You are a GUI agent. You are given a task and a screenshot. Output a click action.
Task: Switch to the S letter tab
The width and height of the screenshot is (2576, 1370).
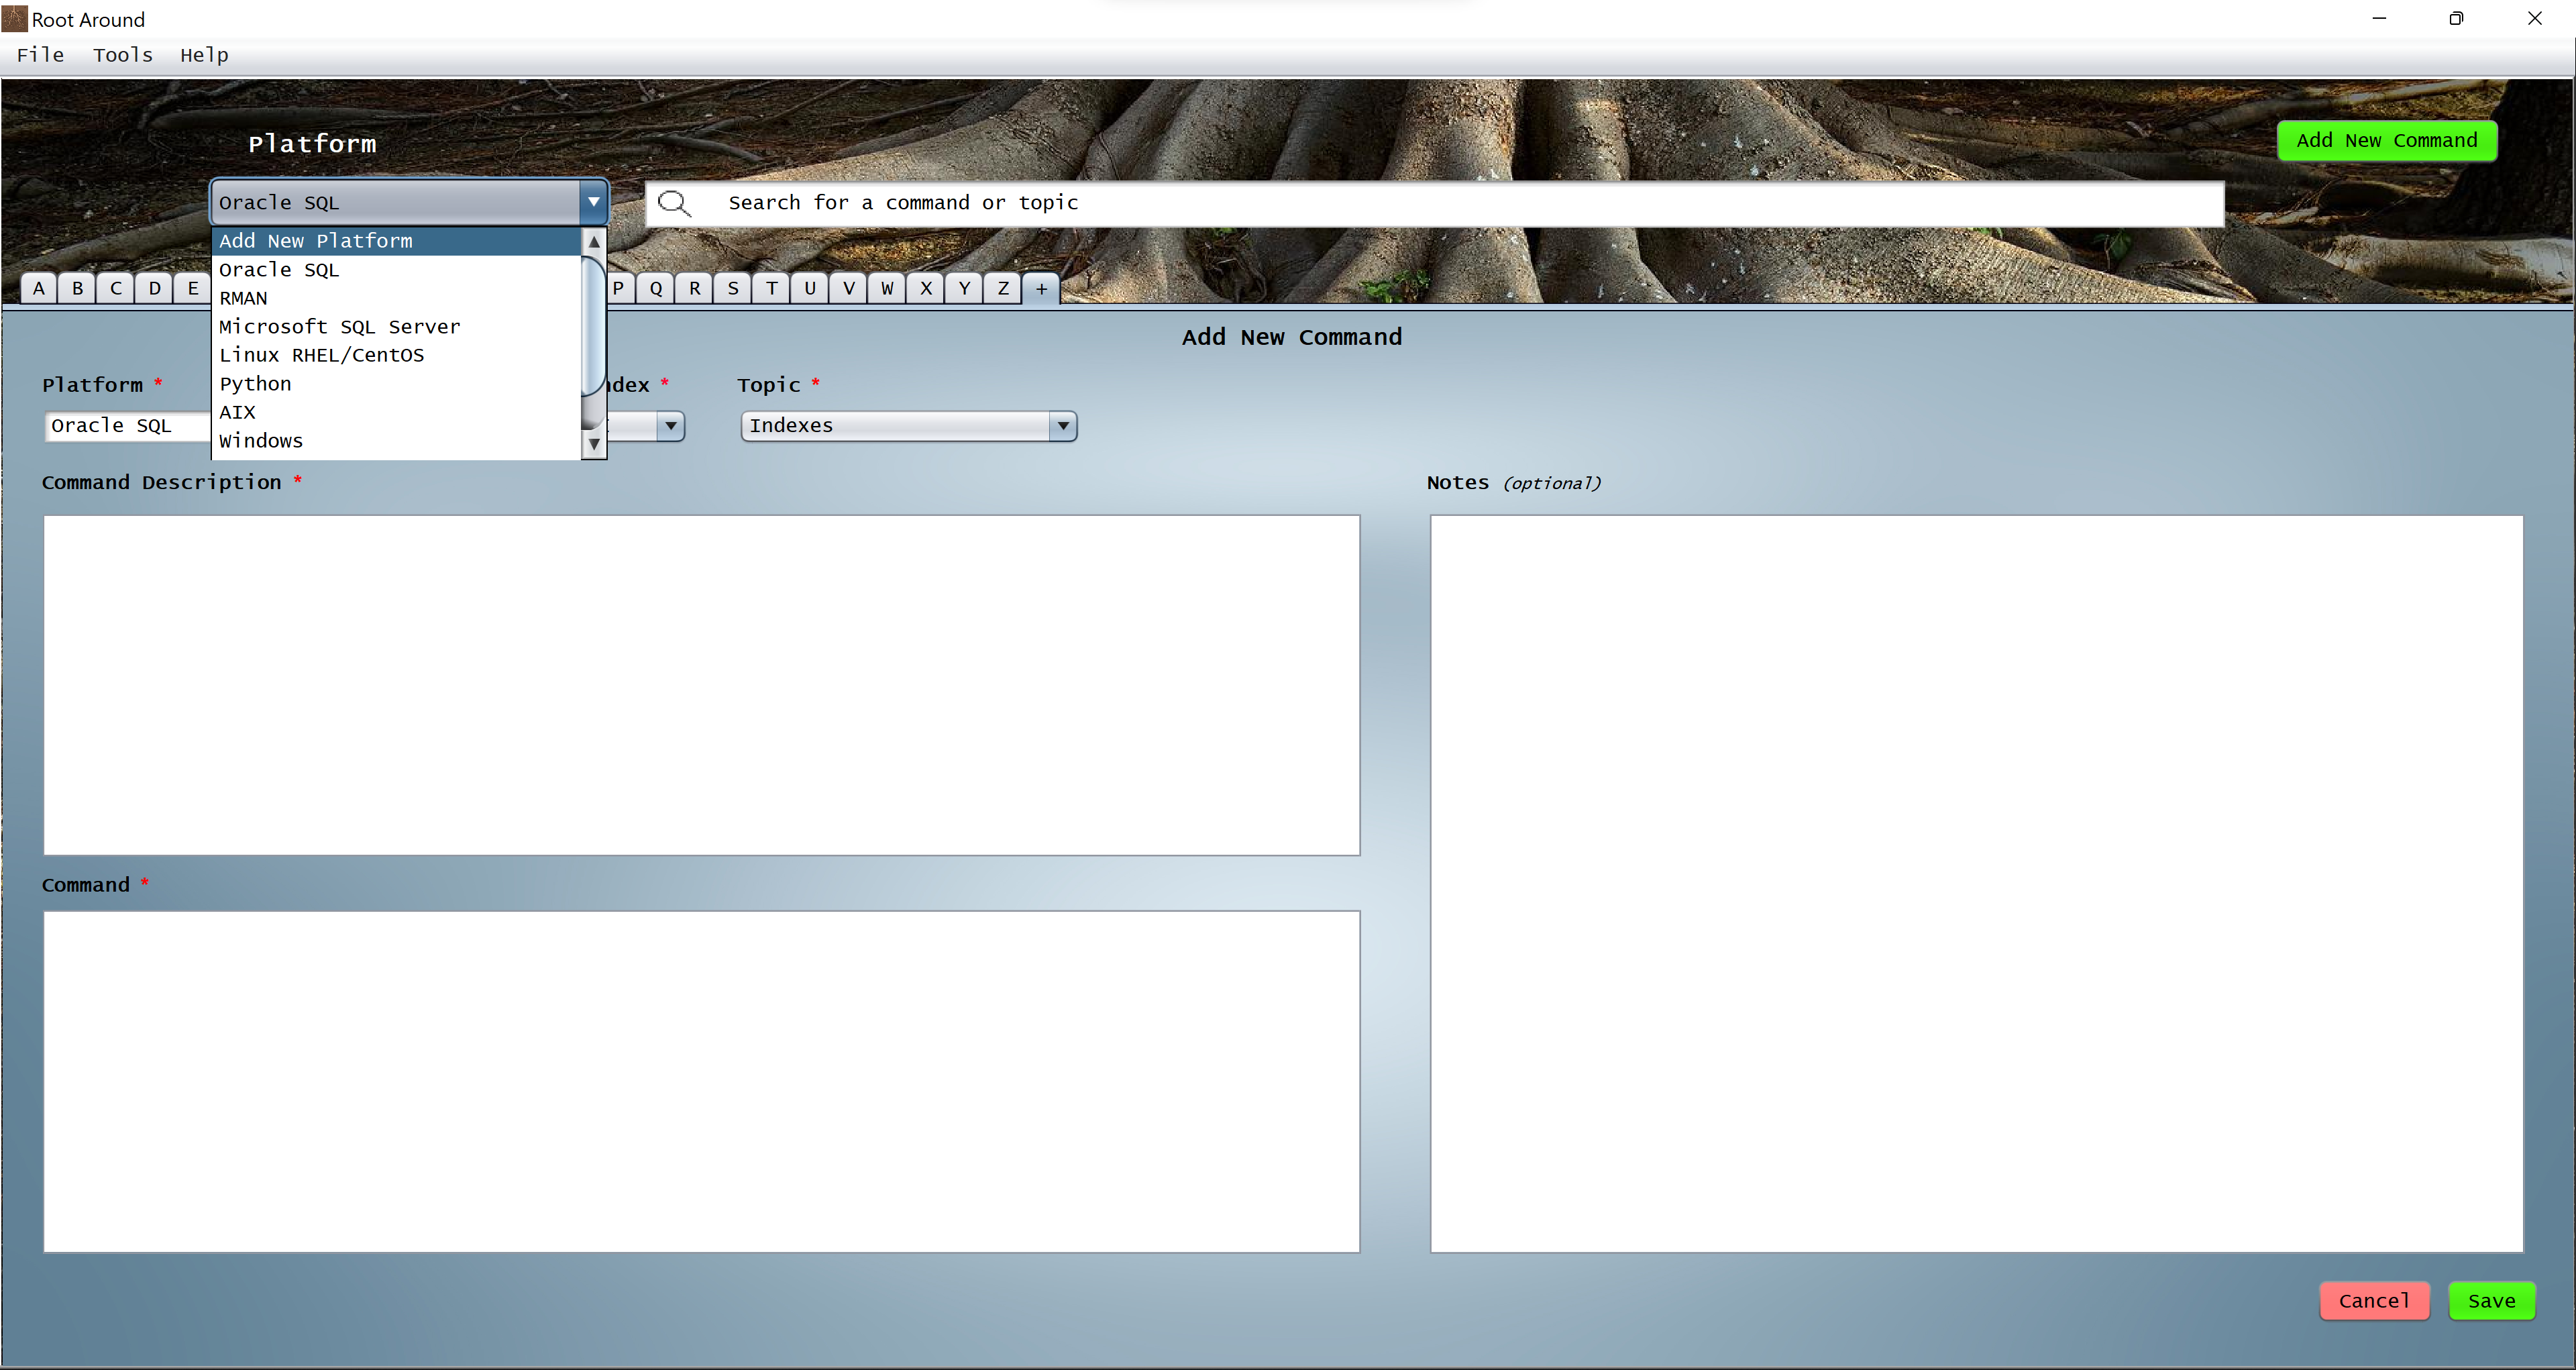pos(733,289)
